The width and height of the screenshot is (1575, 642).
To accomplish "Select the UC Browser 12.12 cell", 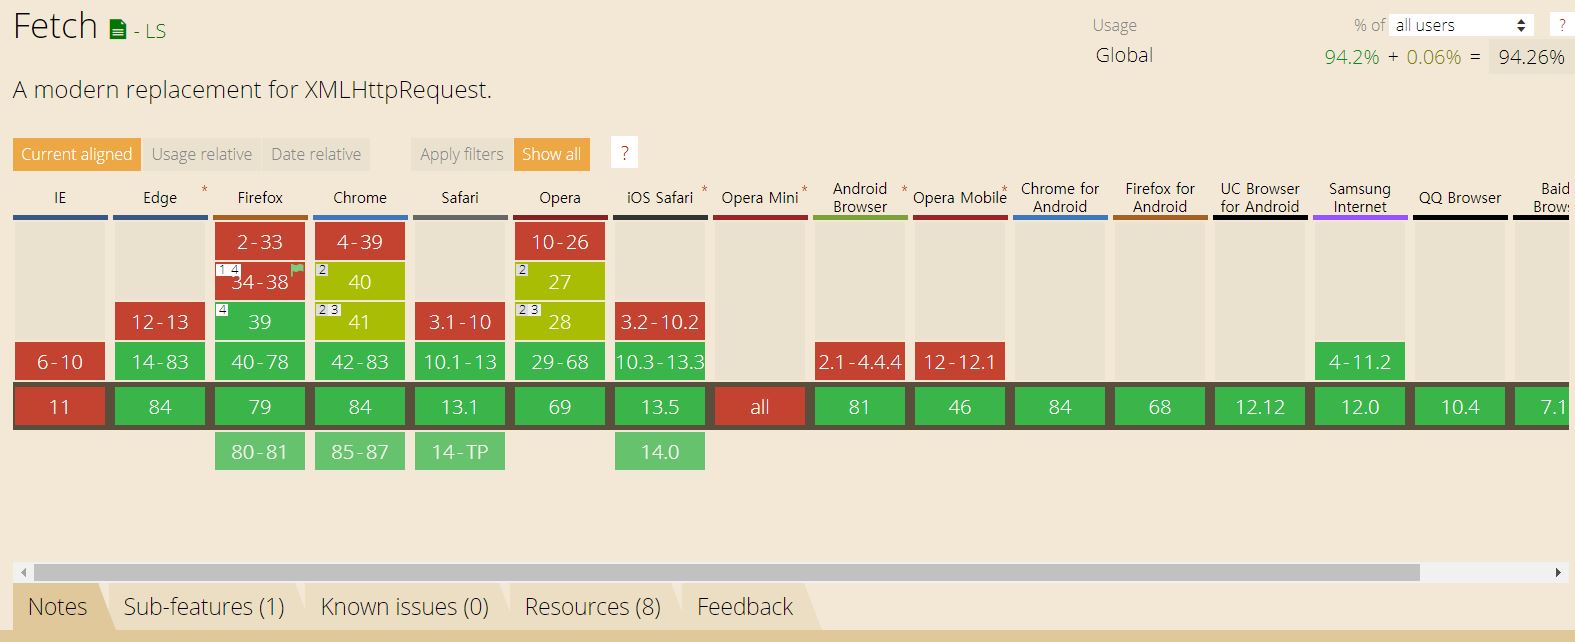I will click(x=1260, y=406).
